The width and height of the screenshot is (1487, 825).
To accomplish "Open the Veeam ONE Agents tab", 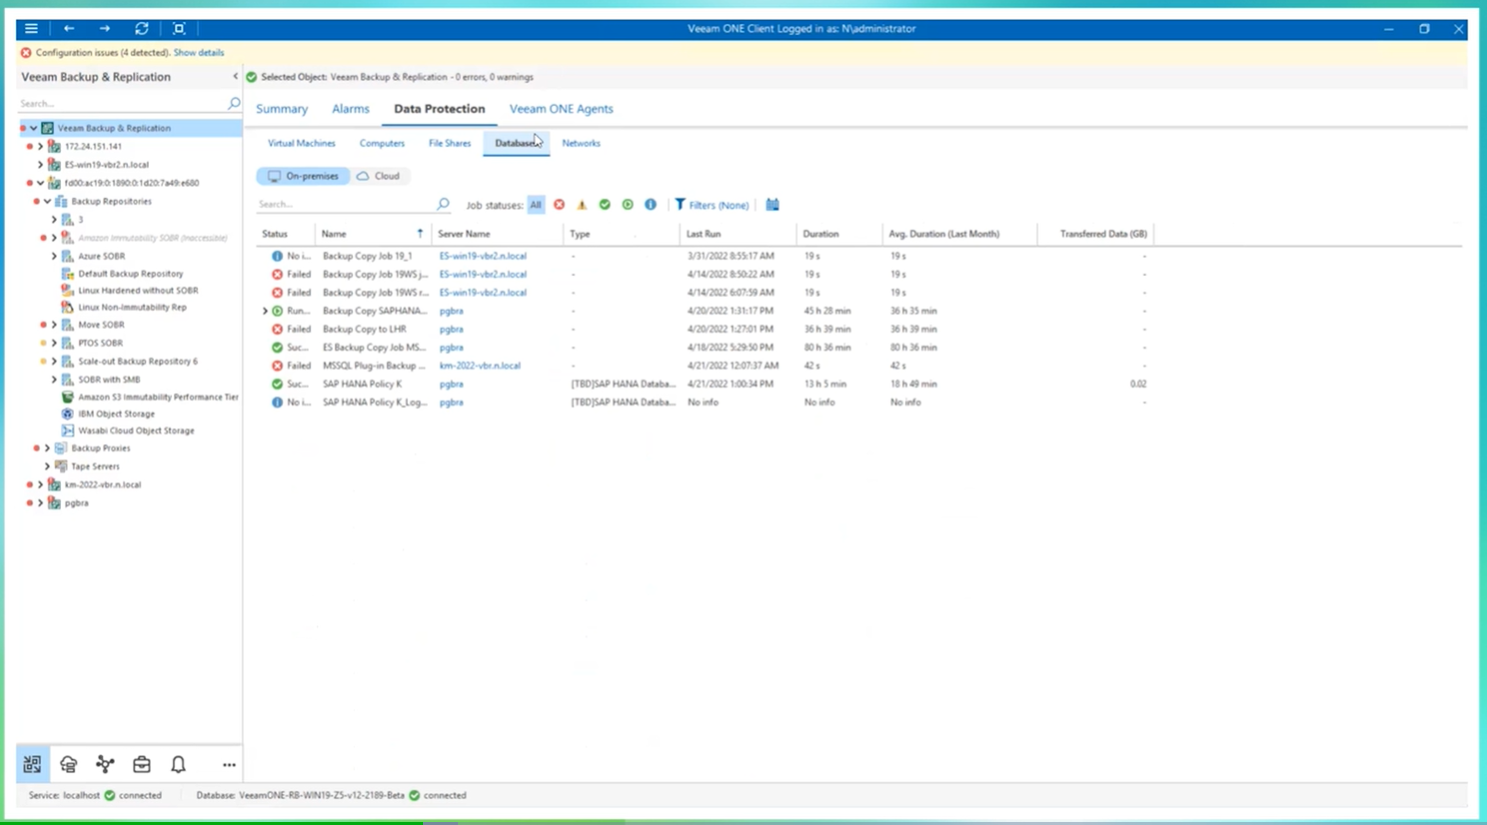I will point(561,109).
